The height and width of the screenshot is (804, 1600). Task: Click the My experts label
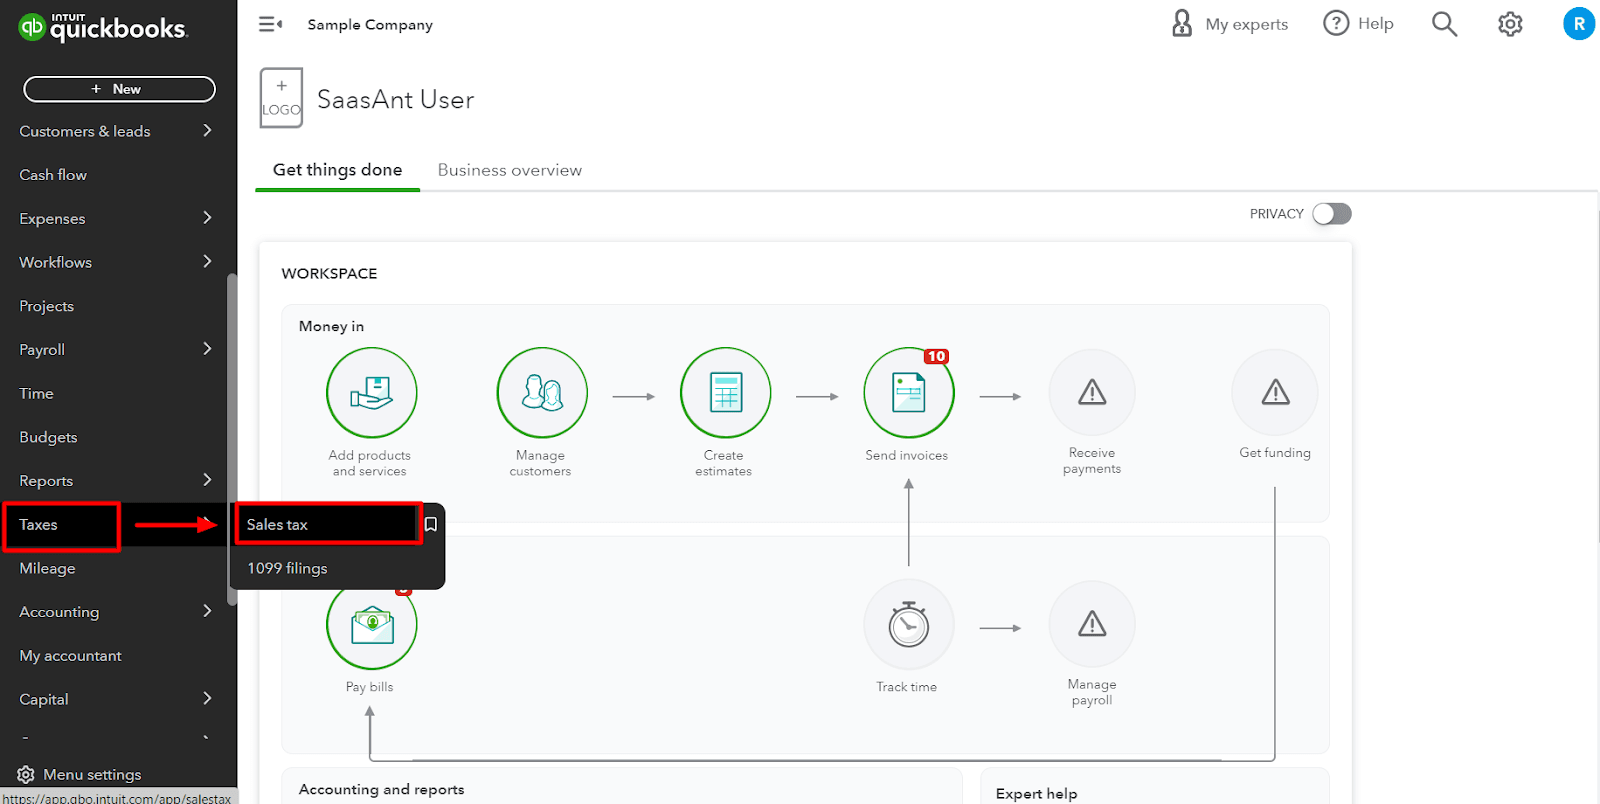(1246, 24)
